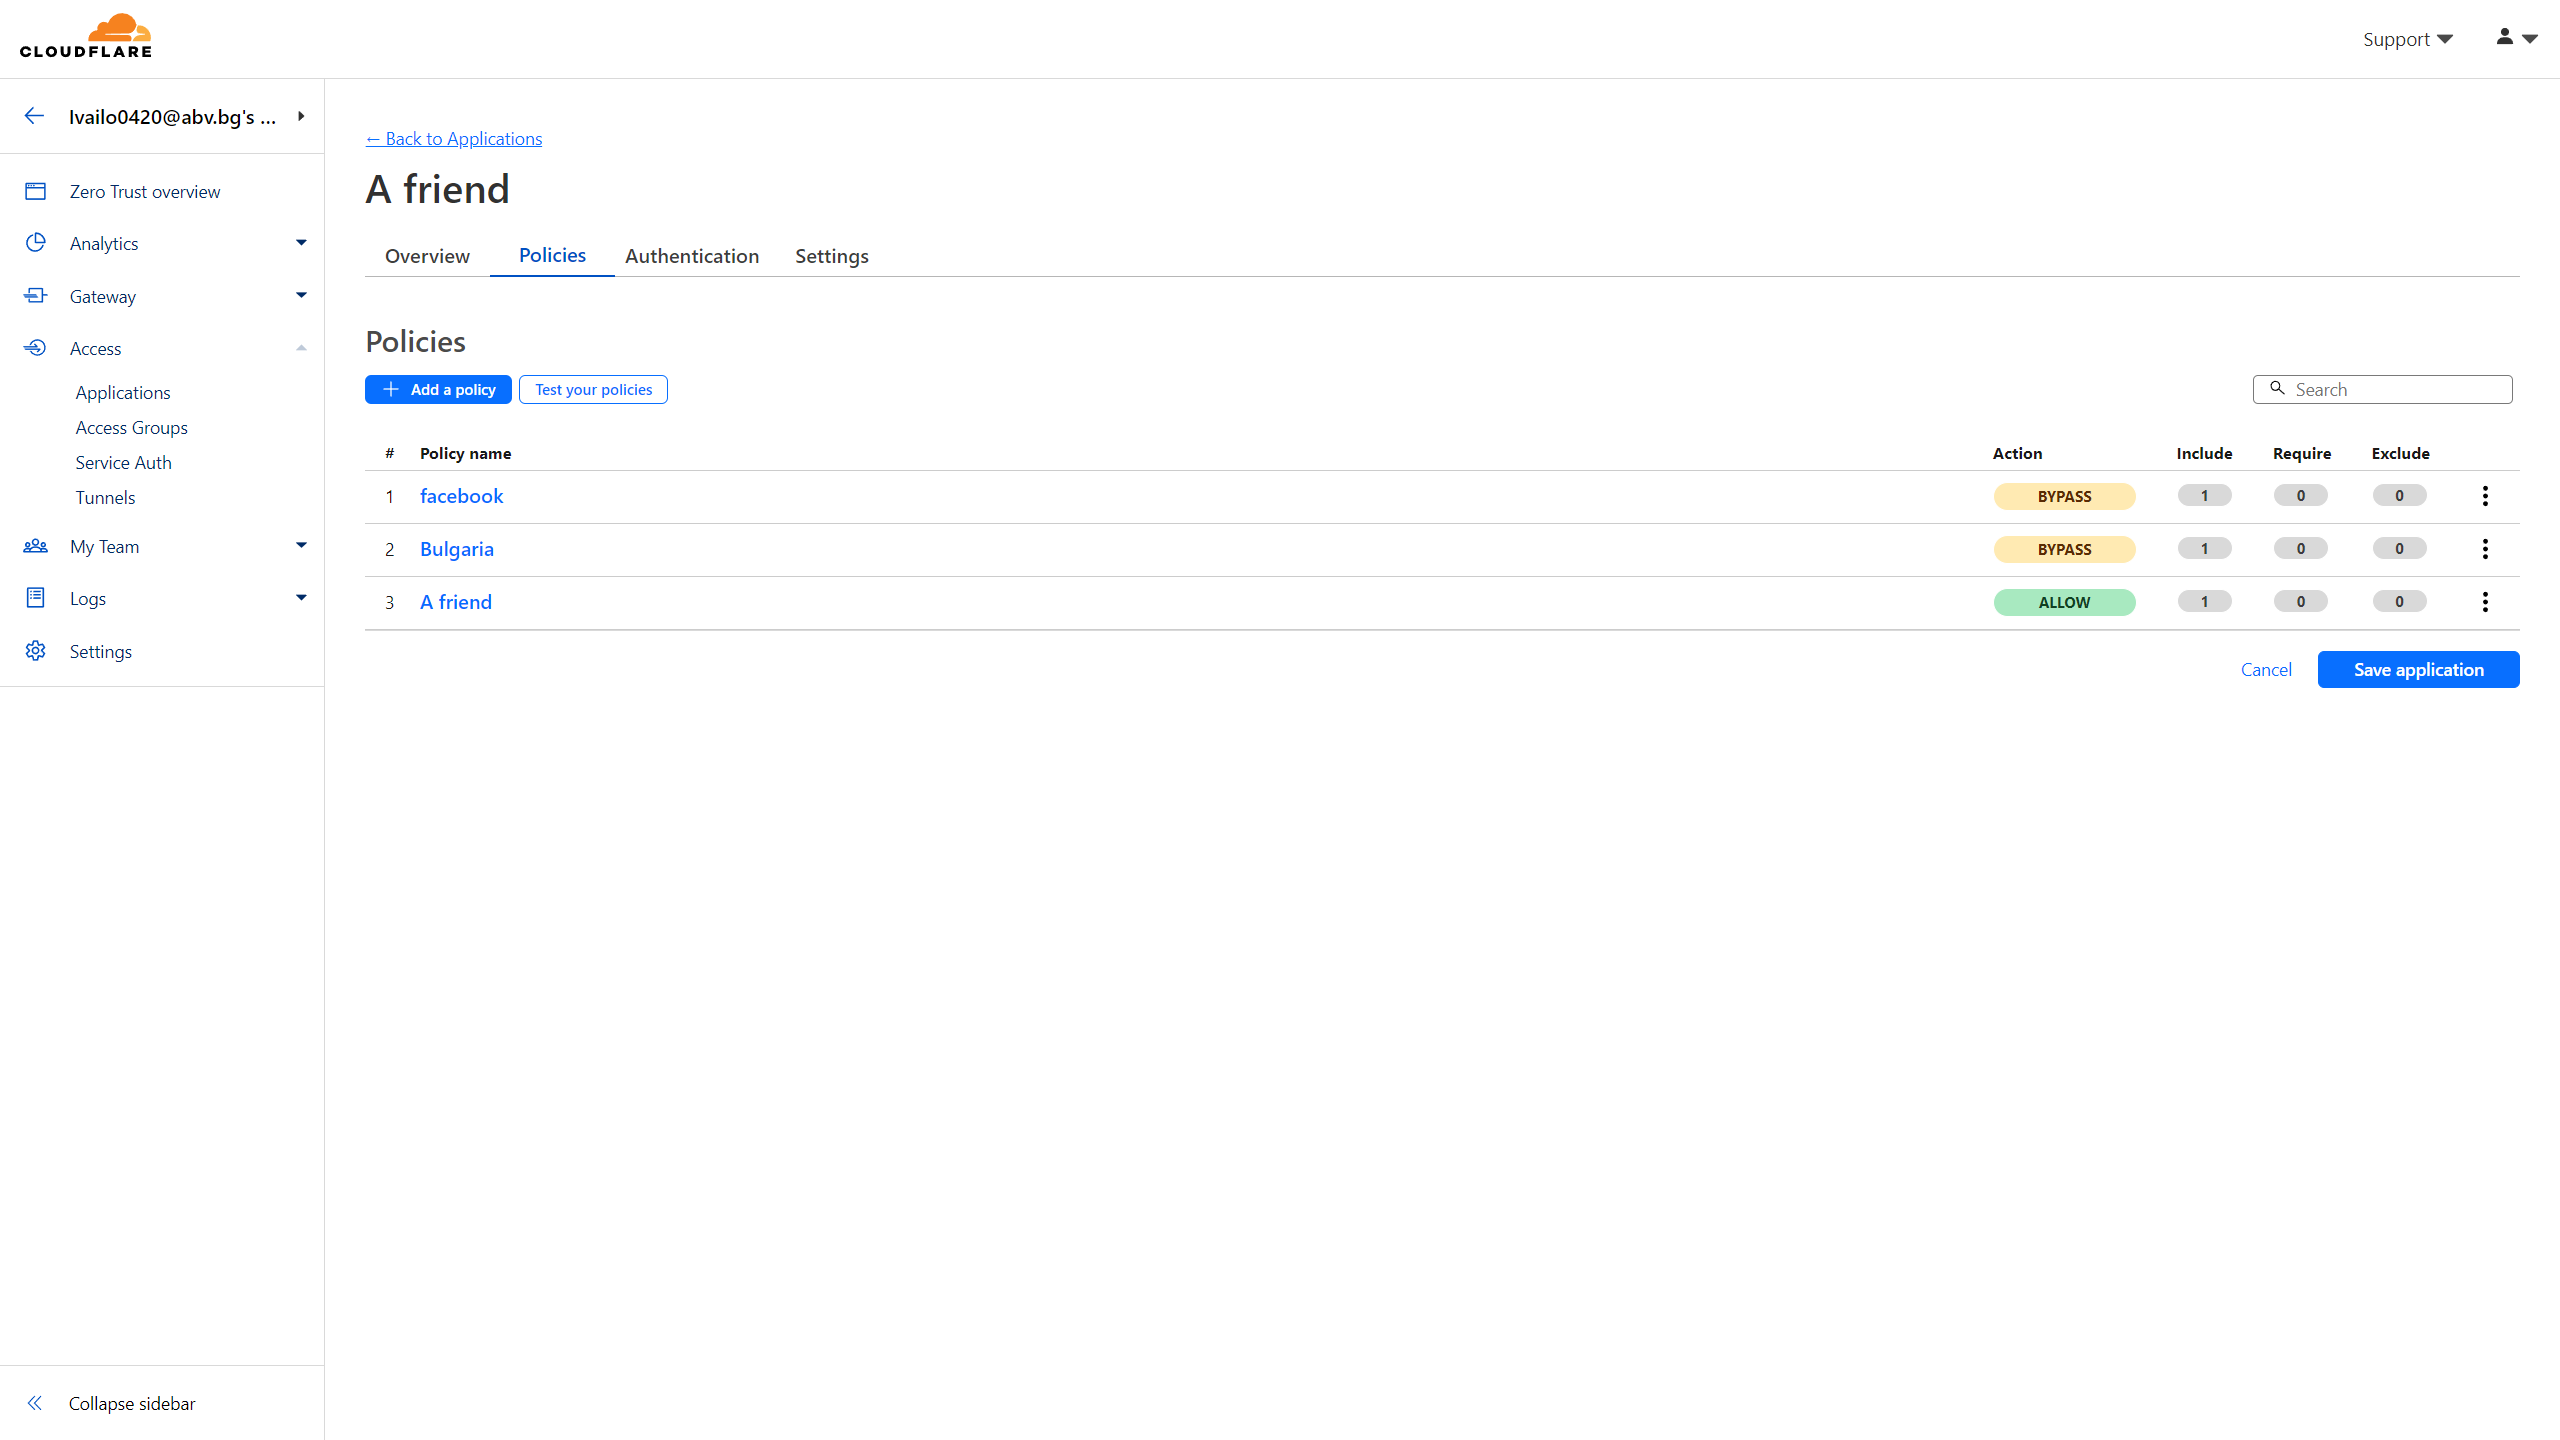Screen dimensions: 2560x1440
Task: Open the Support dropdown
Action: coord(2407,39)
